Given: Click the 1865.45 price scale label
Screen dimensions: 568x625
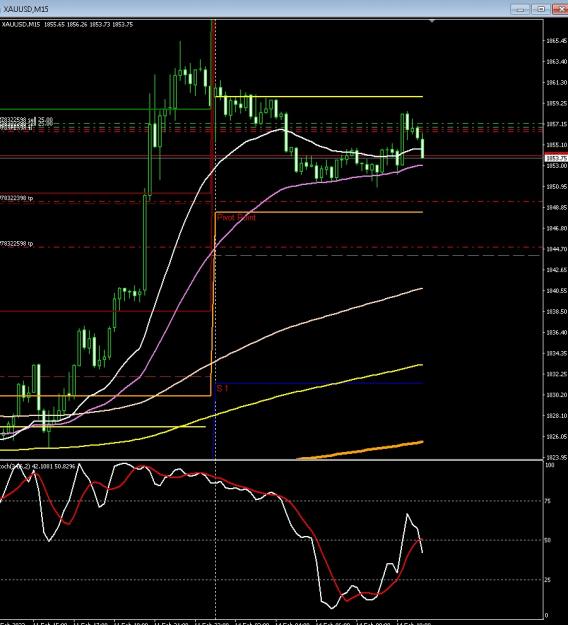Looking at the screenshot, I should (556, 41).
